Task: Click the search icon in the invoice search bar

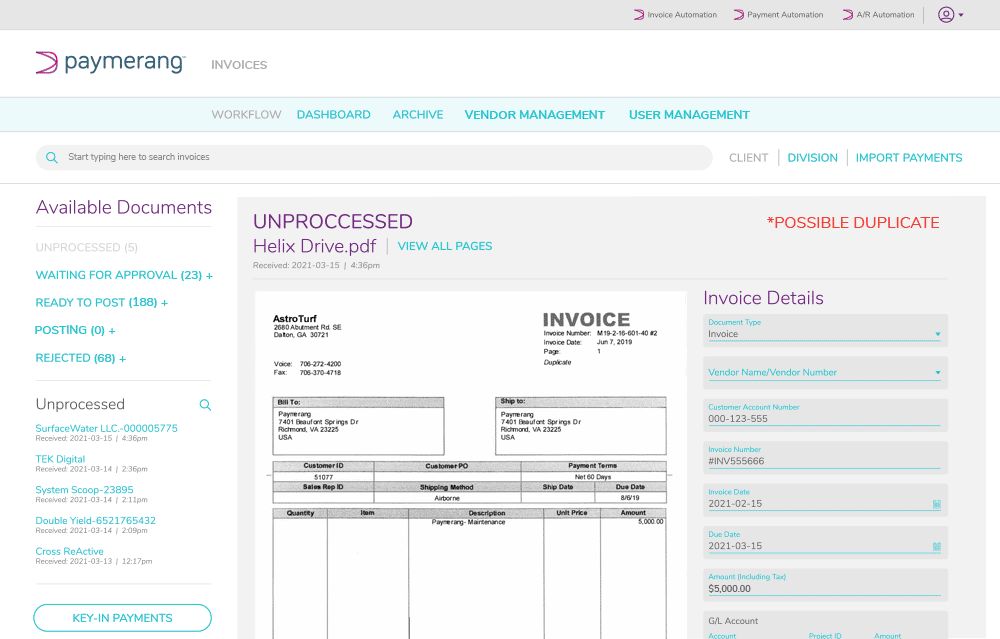Action: pos(52,157)
